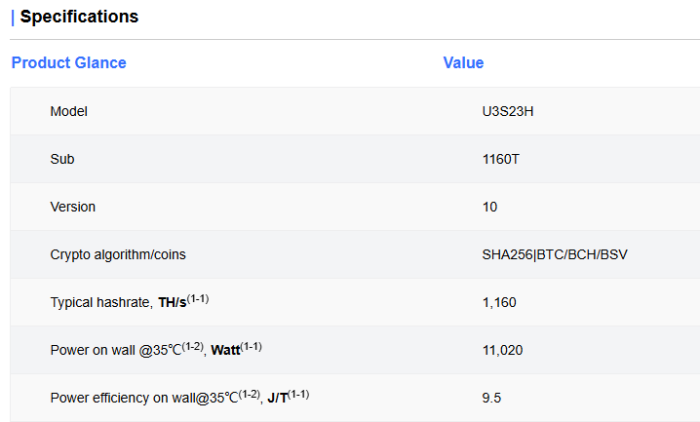Screen dimensions: 700x422
Task: Click the Crypto algorithm/coins label
Action: click(x=118, y=255)
